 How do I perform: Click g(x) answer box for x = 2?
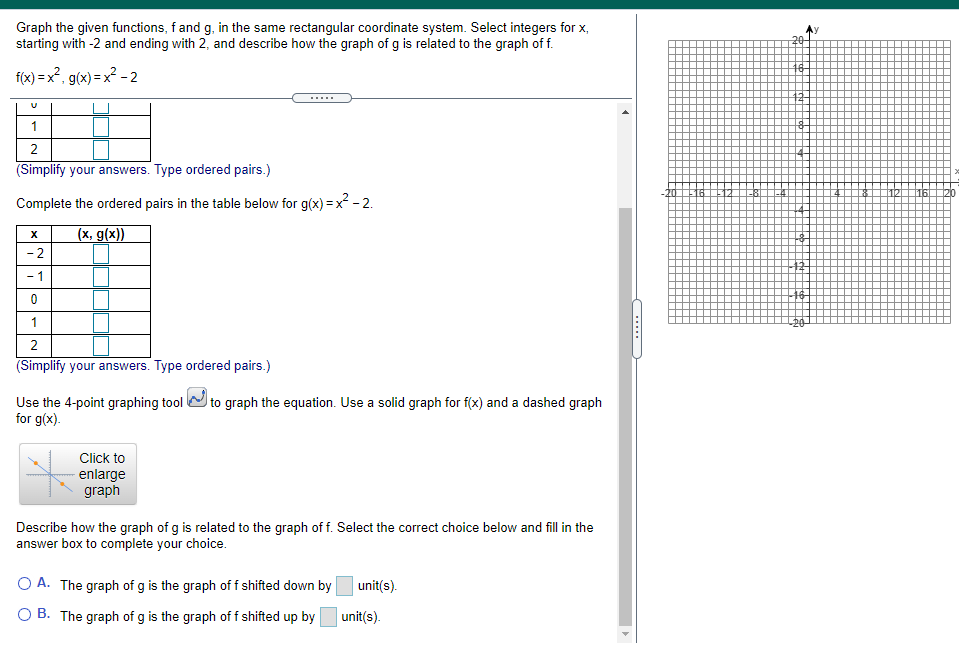(x=101, y=346)
